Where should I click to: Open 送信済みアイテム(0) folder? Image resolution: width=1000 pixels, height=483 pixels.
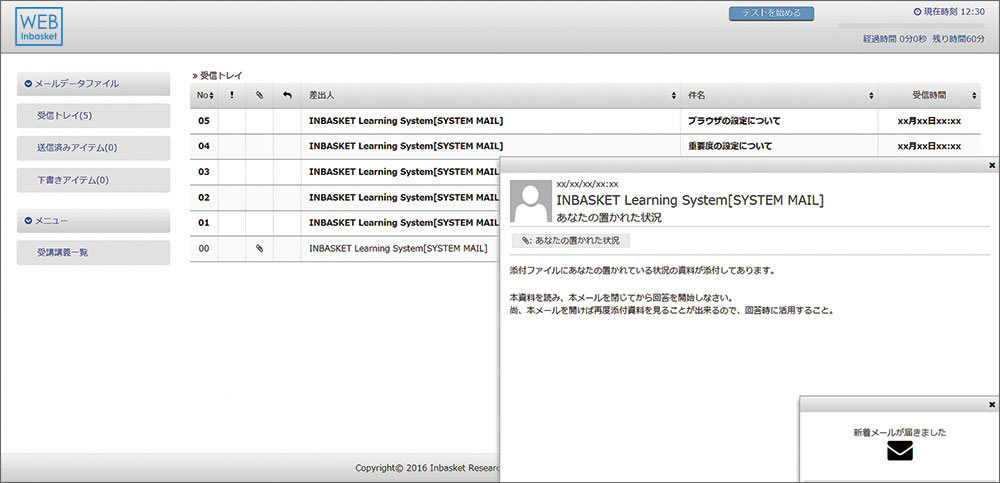(x=94, y=148)
